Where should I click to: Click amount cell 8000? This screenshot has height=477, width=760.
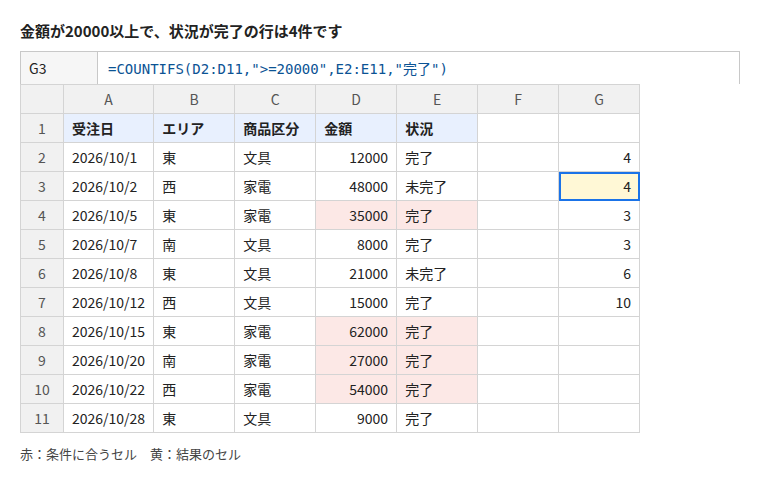pos(356,244)
